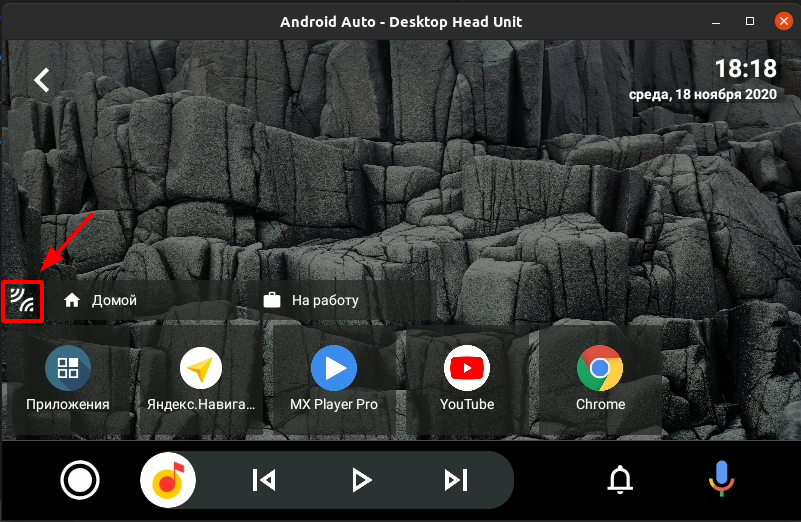Open the Yandex Music player icon
The width and height of the screenshot is (801, 522).
168,481
